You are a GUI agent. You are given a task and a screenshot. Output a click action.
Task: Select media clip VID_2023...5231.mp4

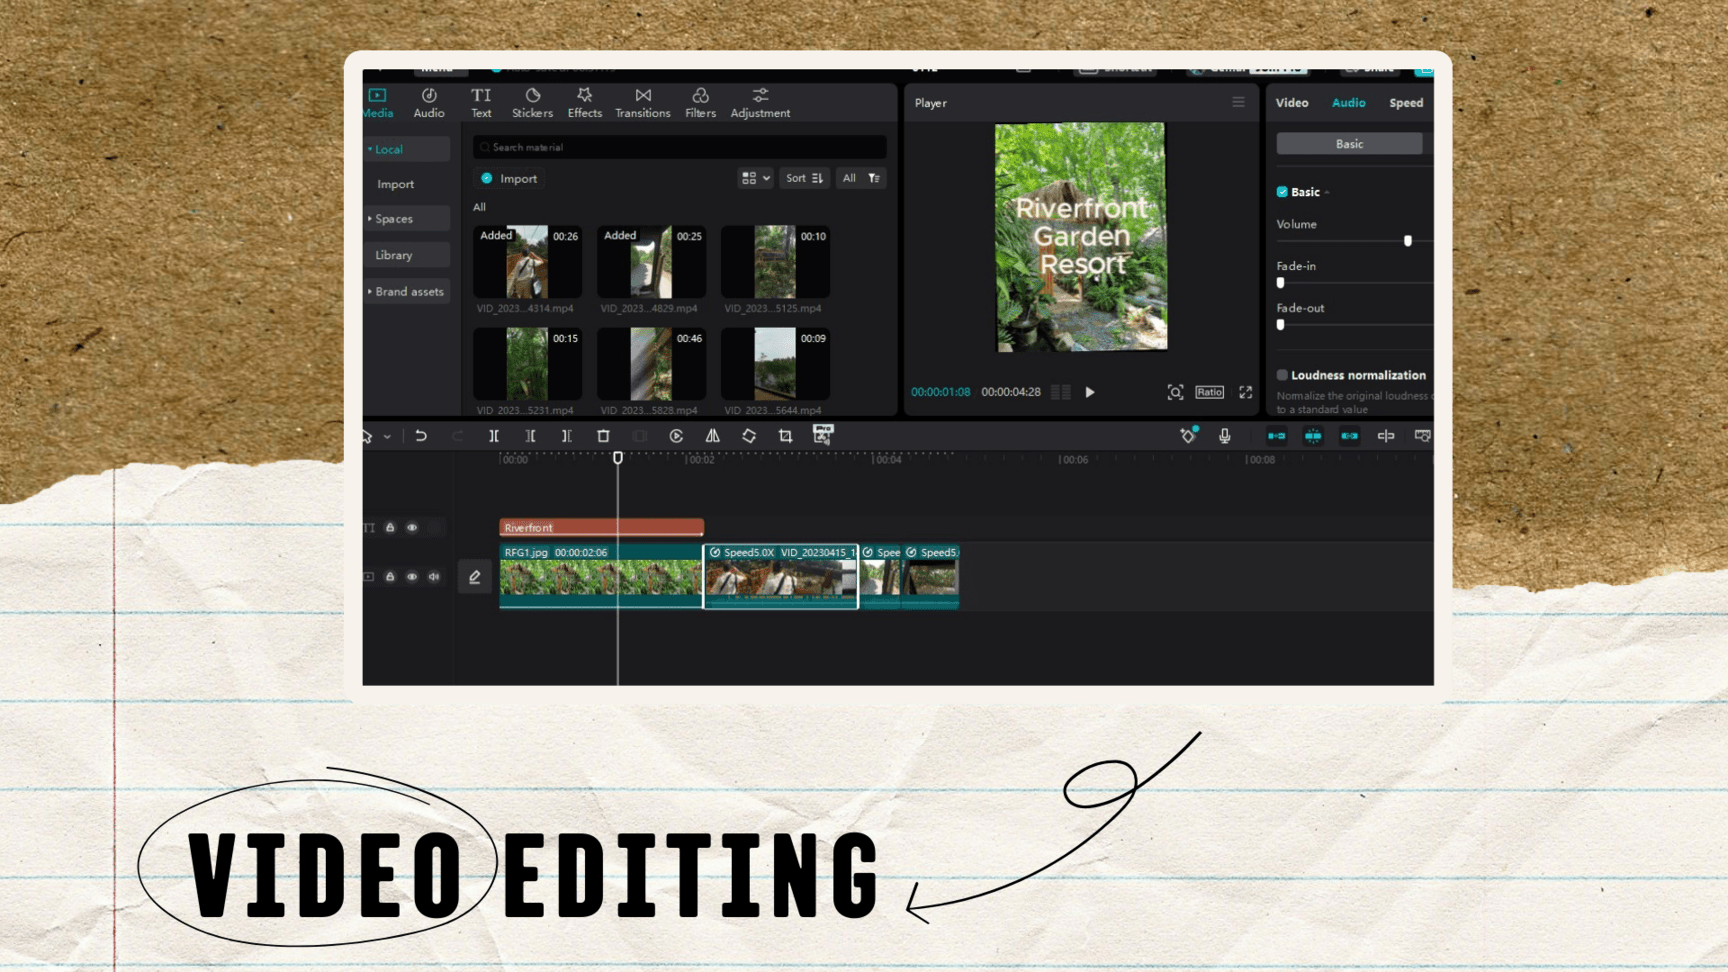527,364
